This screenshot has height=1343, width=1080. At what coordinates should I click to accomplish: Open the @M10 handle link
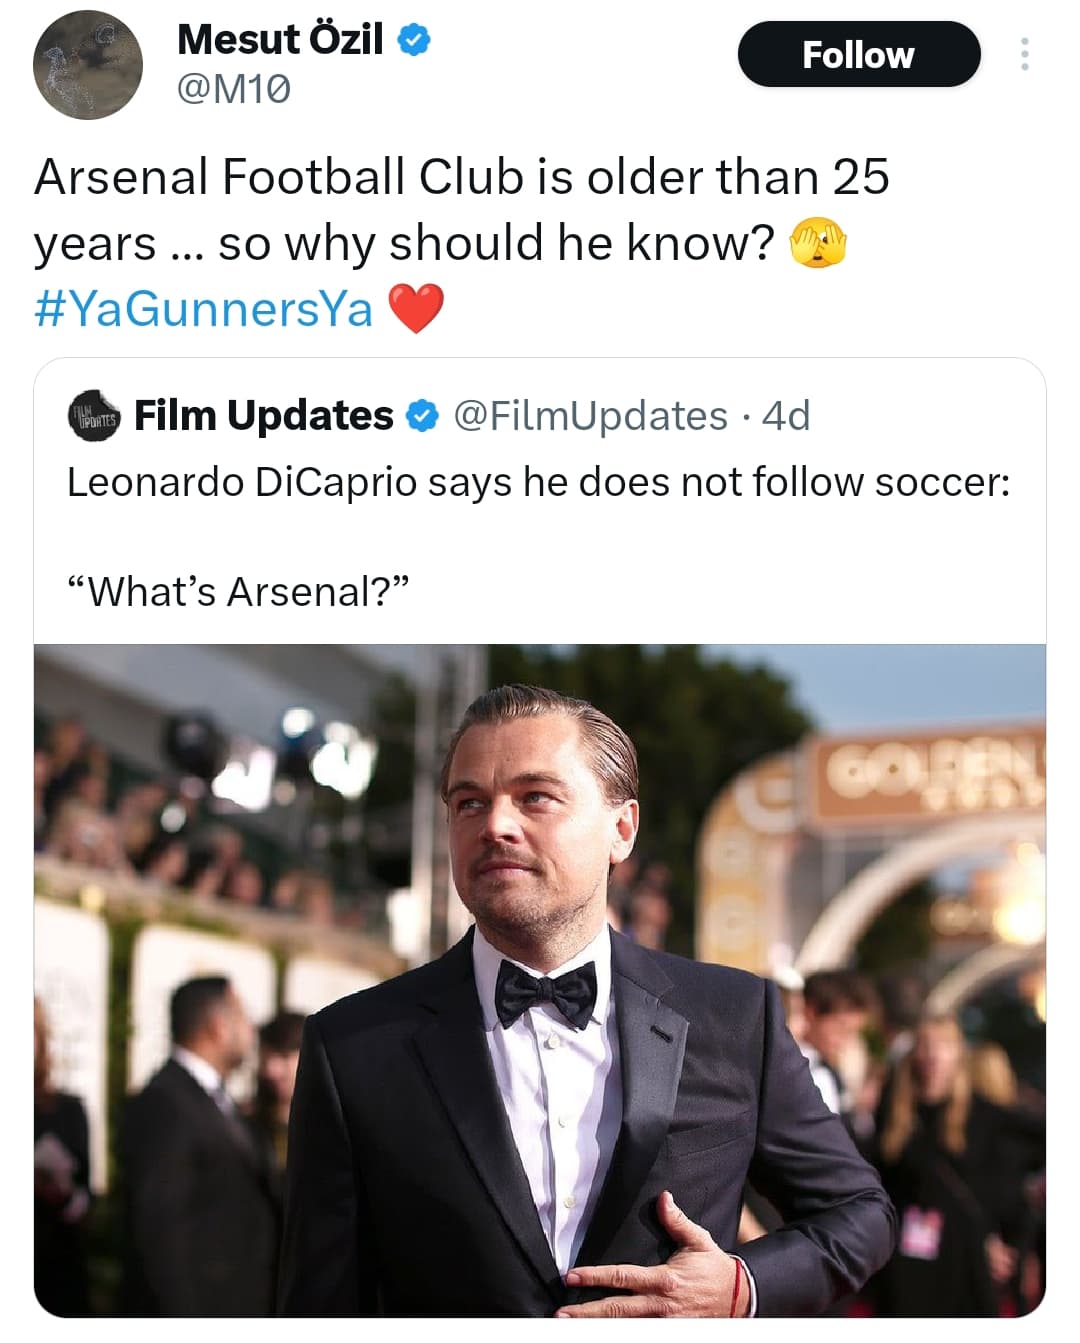tap(234, 90)
